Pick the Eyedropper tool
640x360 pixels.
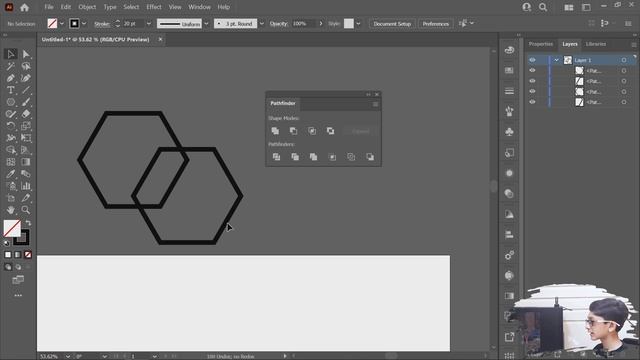[x=11, y=174]
